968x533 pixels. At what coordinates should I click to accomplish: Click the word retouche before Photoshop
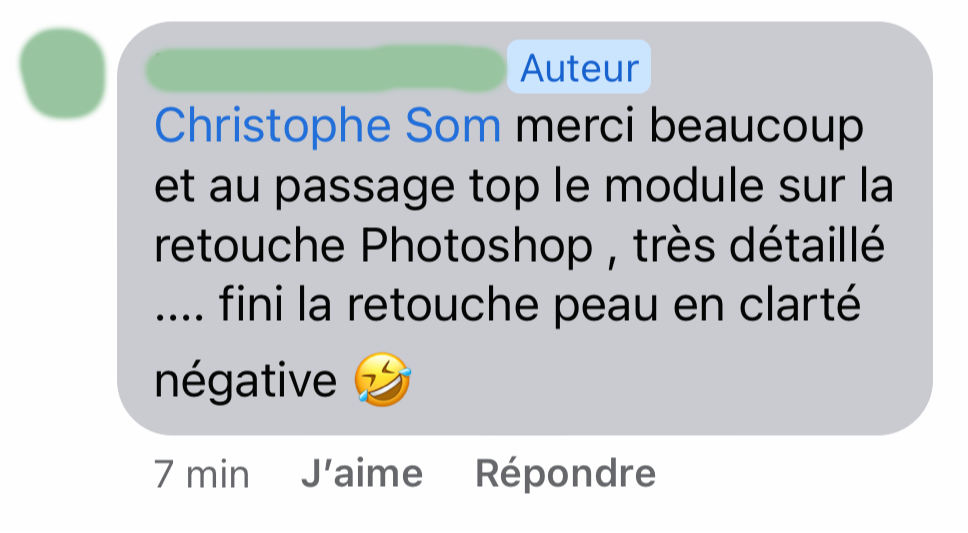click(249, 246)
